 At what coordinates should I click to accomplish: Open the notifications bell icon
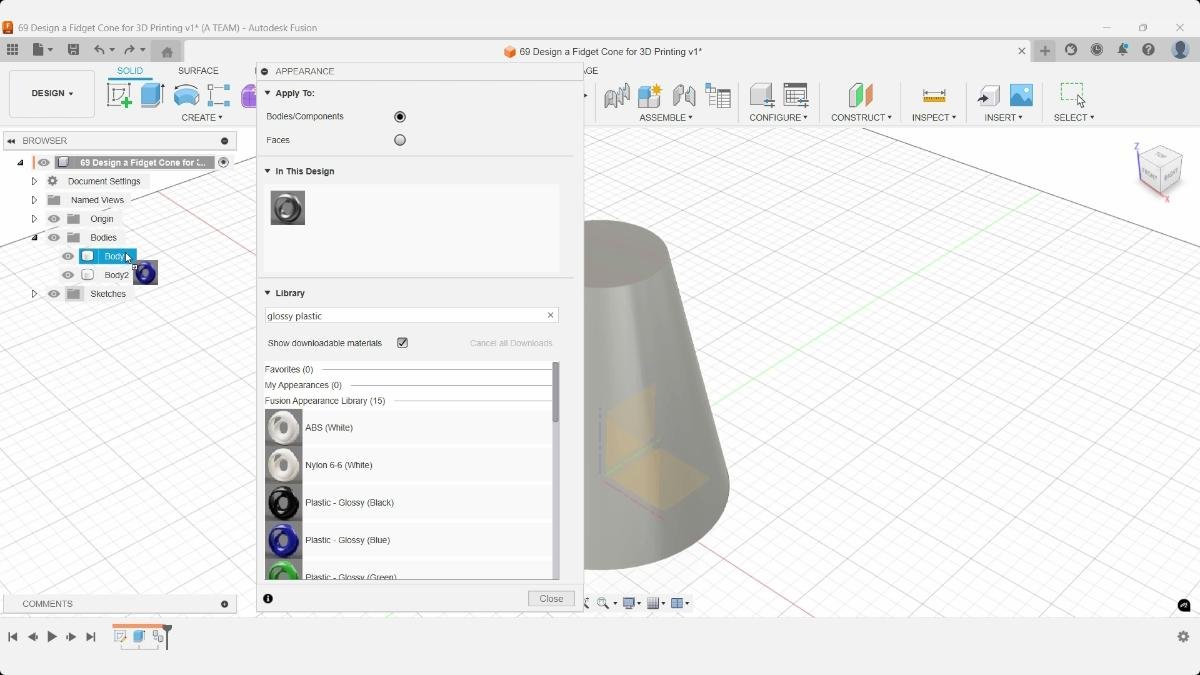tap(1123, 50)
